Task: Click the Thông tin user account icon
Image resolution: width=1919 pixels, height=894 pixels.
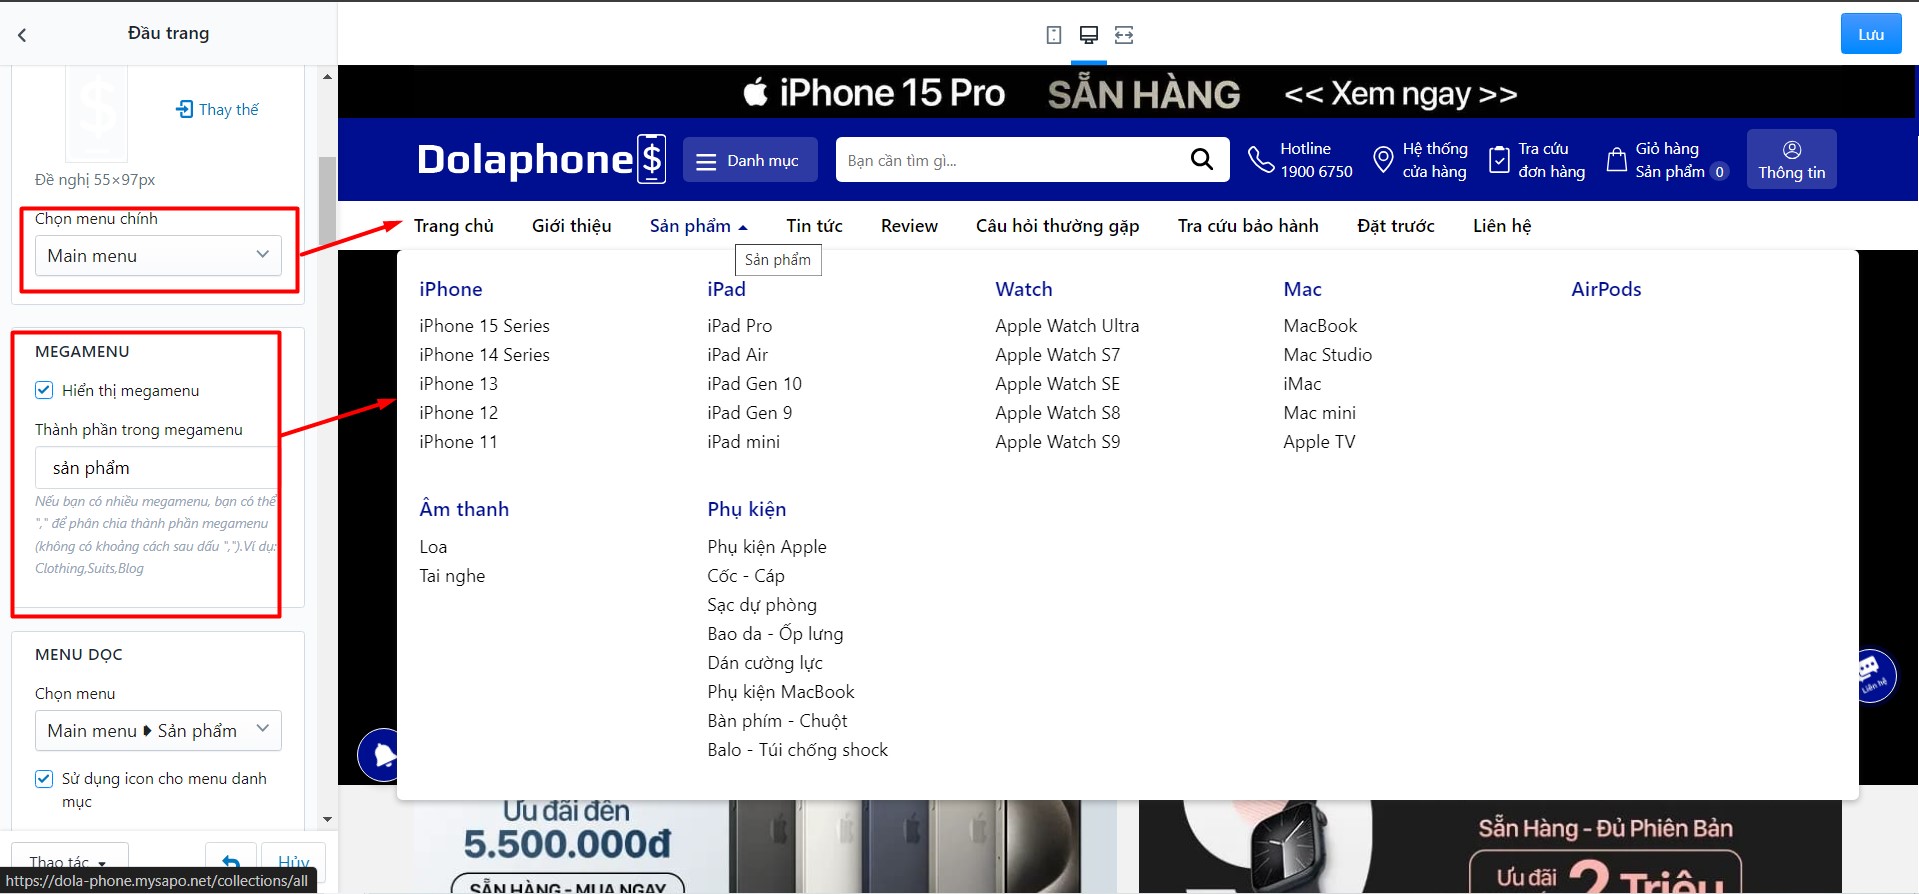Action: 1792,149
